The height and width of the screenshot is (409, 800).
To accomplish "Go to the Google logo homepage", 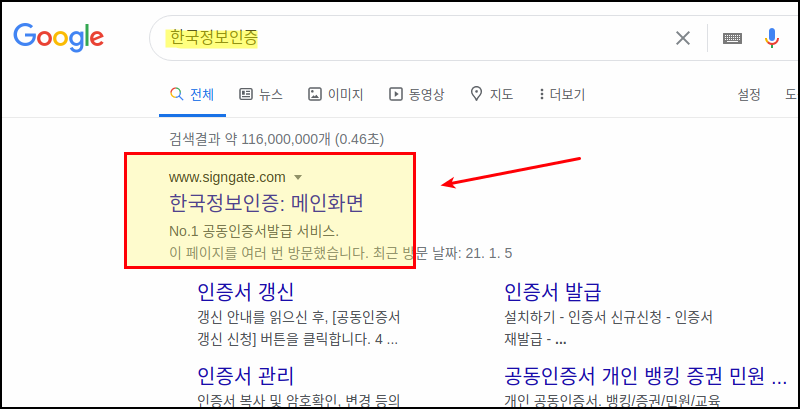I will [59, 37].
